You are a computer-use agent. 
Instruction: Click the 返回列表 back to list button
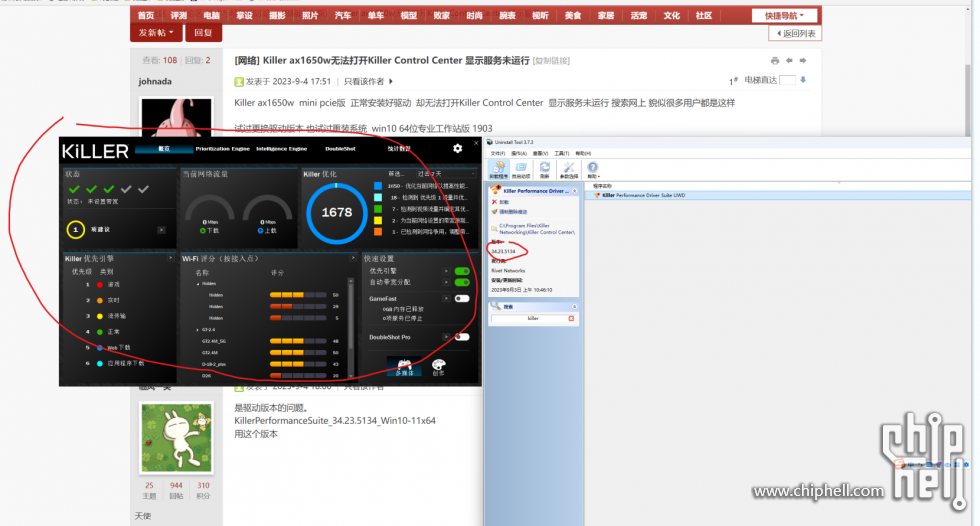[x=795, y=34]
